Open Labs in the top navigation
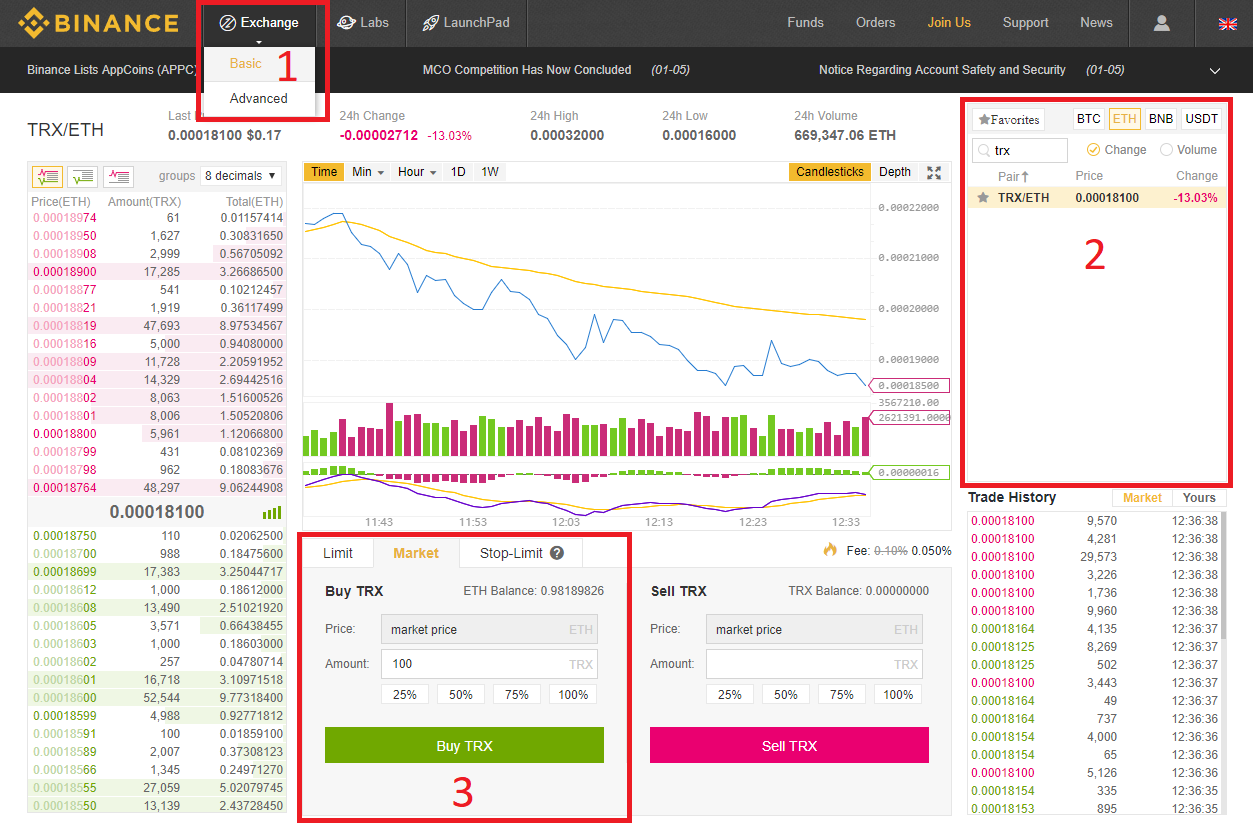 363,22
